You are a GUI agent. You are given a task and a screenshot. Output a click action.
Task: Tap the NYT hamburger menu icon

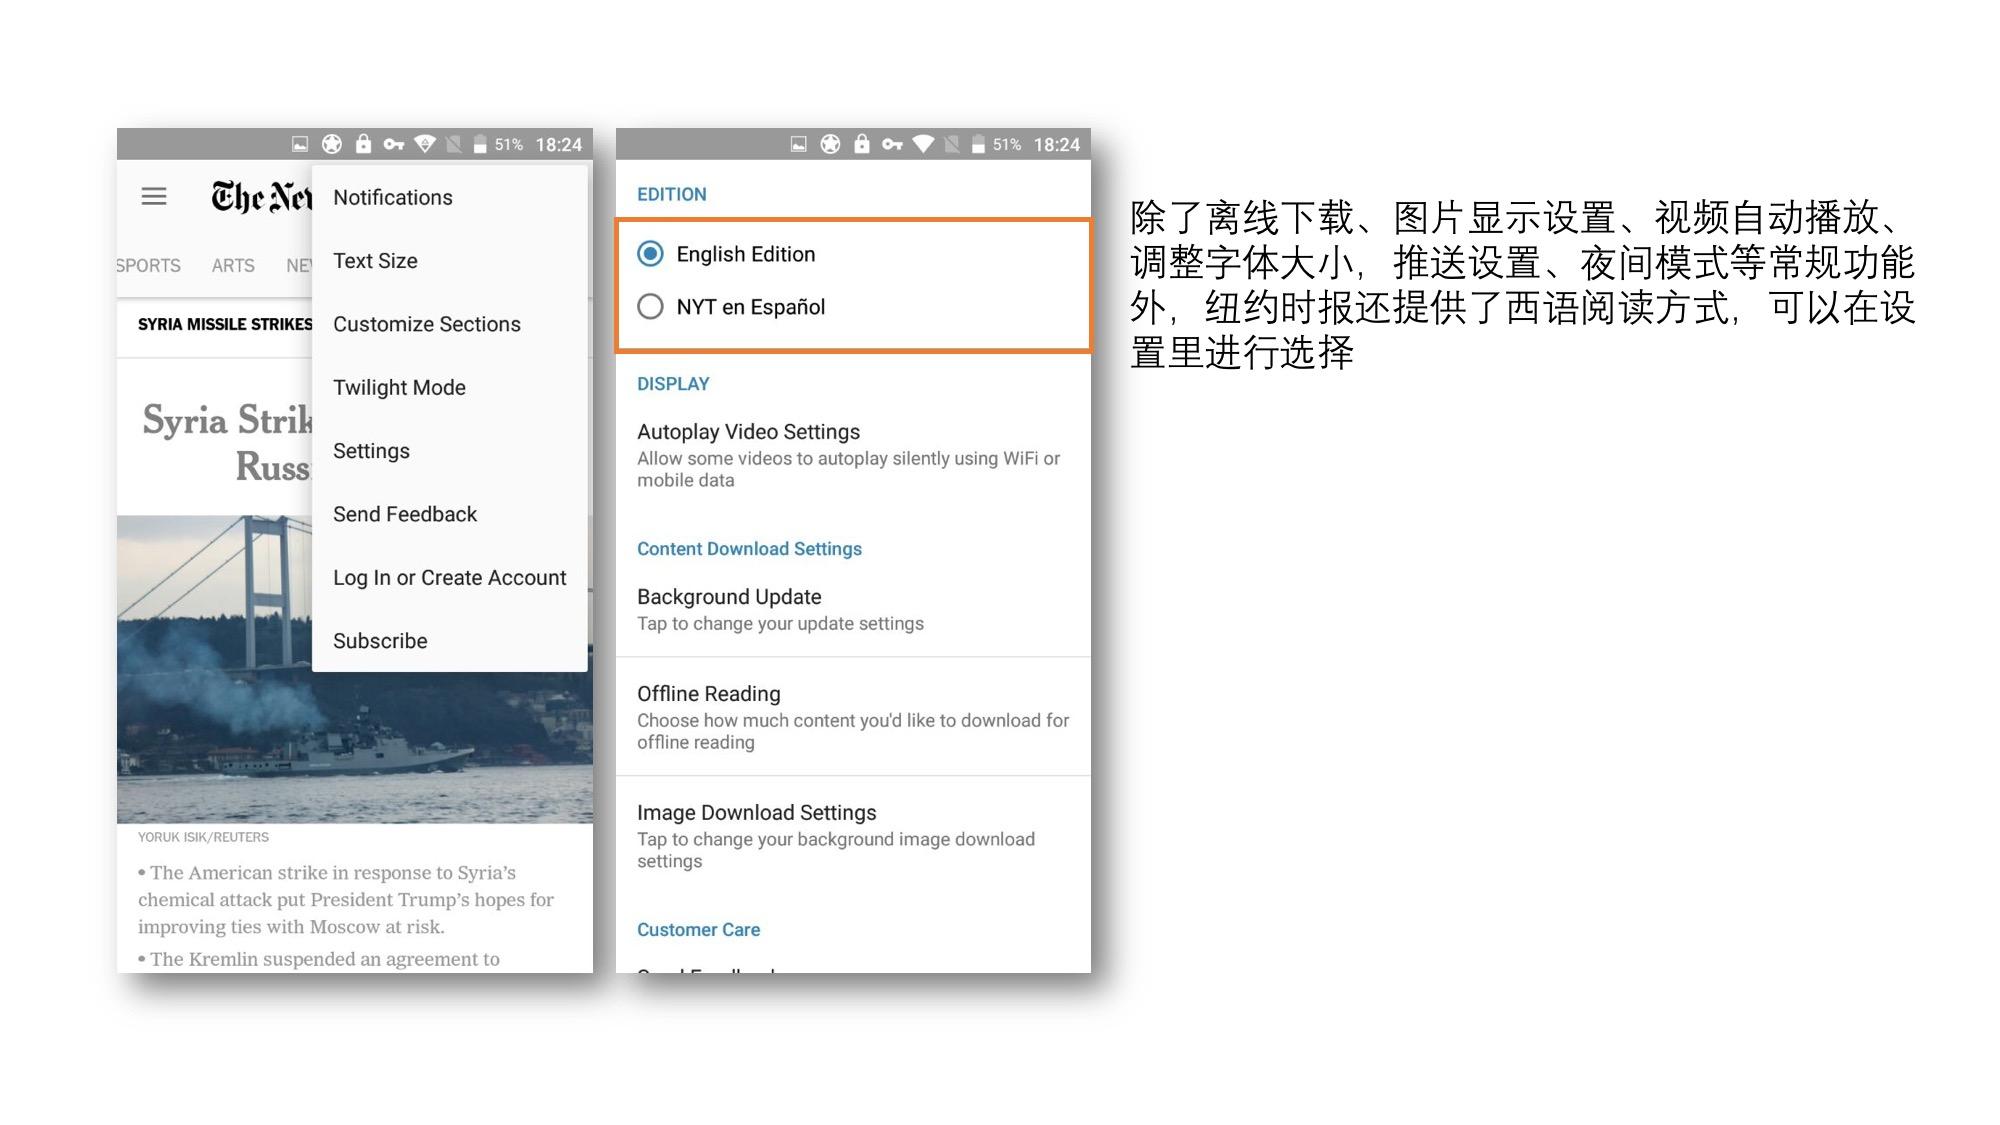155,196
